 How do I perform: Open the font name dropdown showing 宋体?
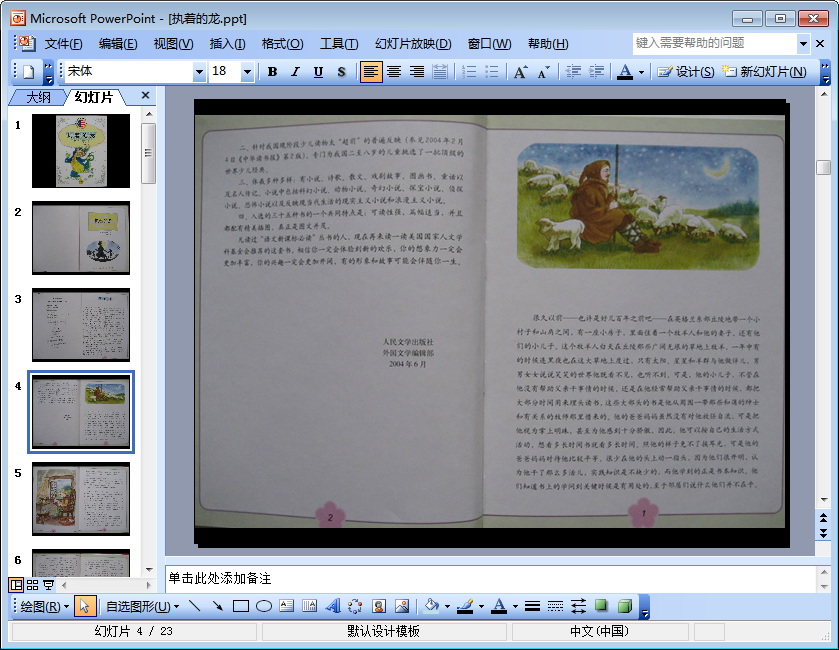tap(199, 72)
